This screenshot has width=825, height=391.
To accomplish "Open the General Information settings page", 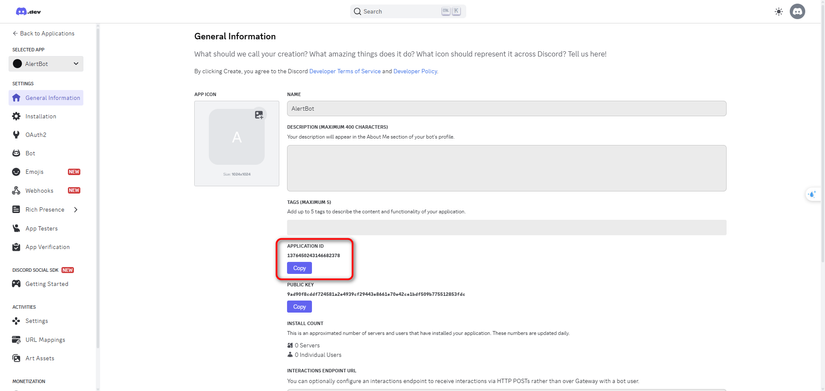I will click(46, 98).
